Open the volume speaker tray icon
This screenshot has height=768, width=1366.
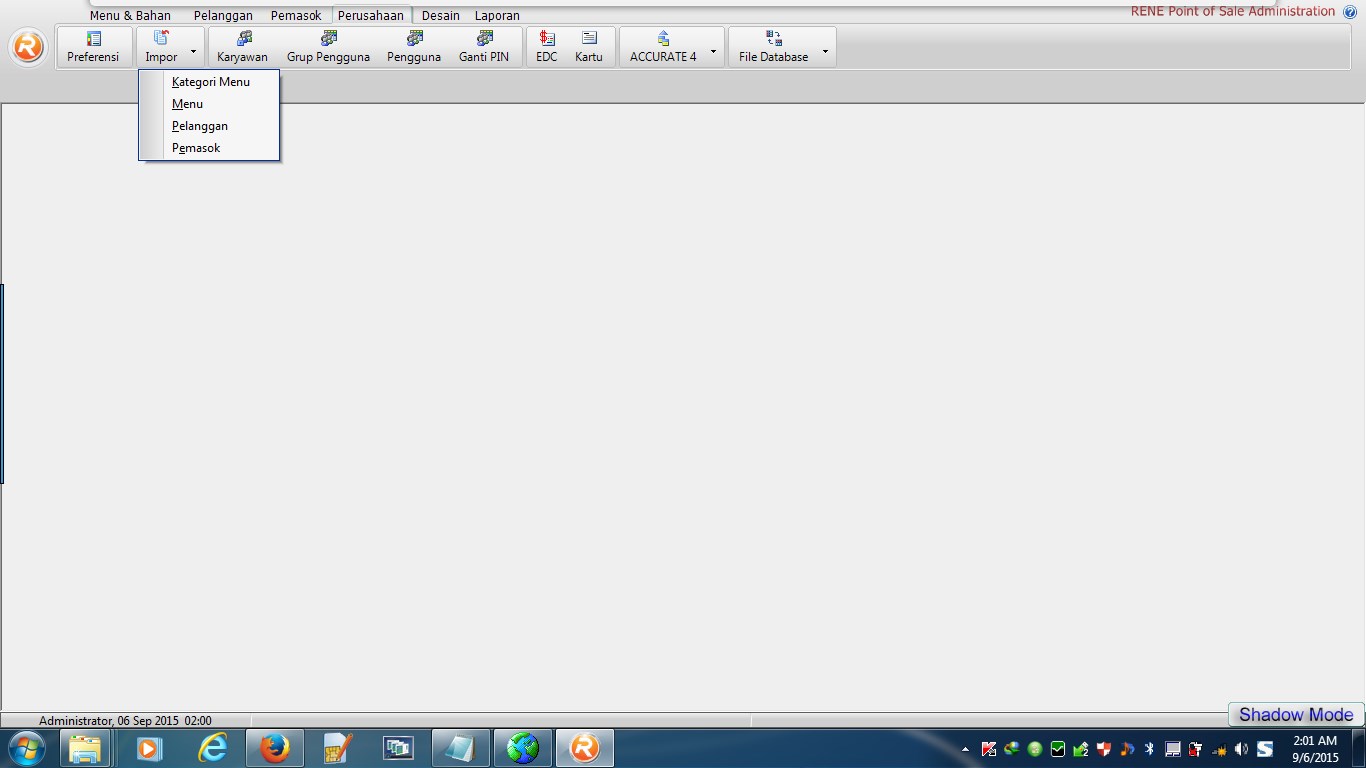(x=1241, y=749)
